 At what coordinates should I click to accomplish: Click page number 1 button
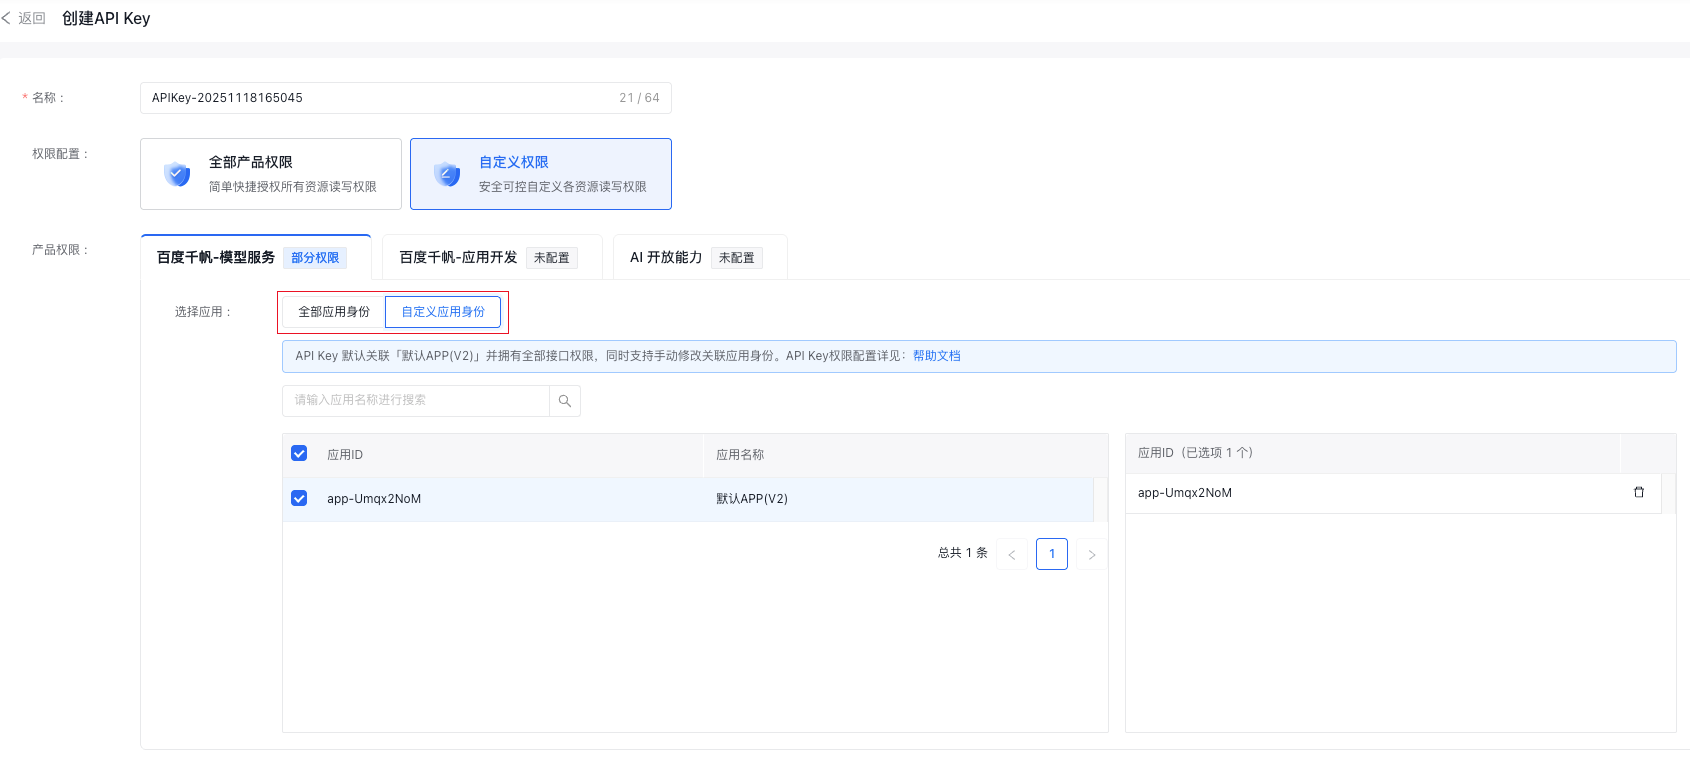point(1052,554)
